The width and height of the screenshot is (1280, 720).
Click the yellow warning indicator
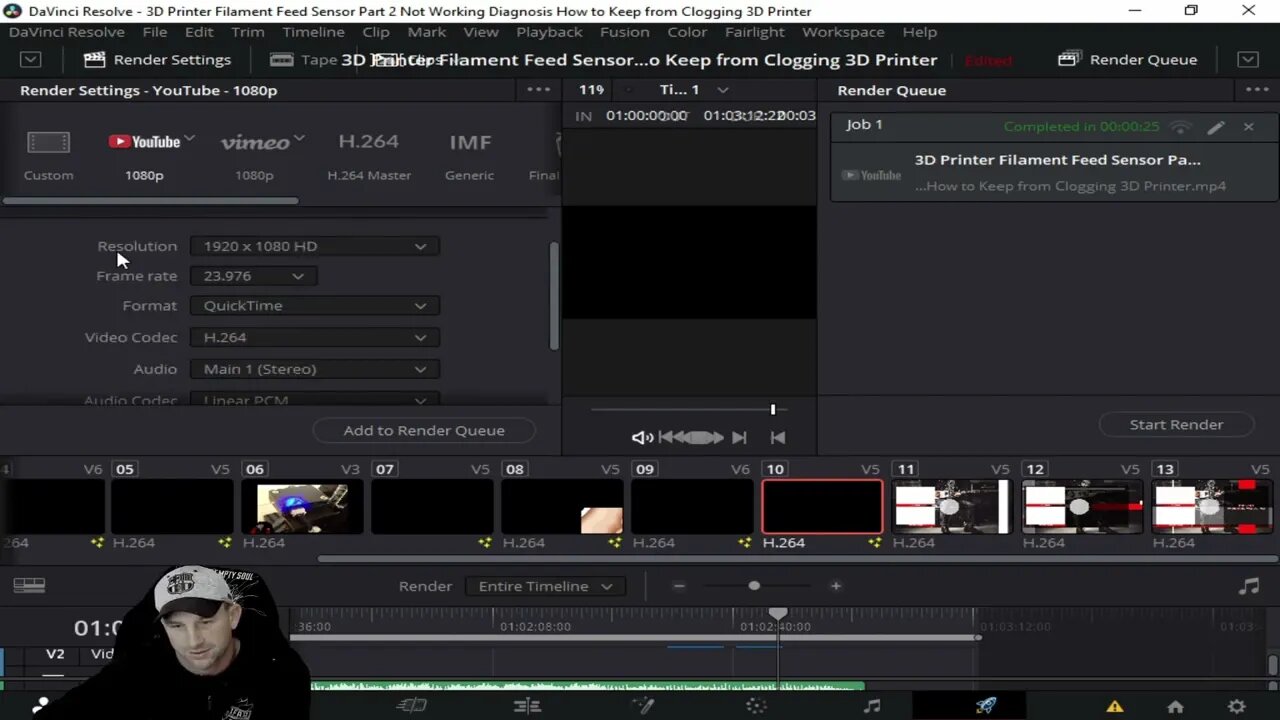tap(1114, 706)
